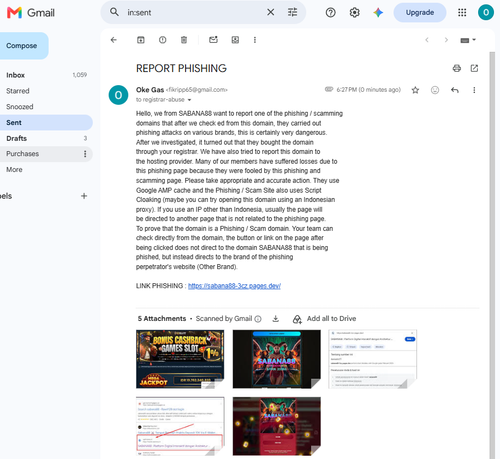Open toolbar More options menu
This screenshot has height=459, width=500.
(x=255, y=40)
